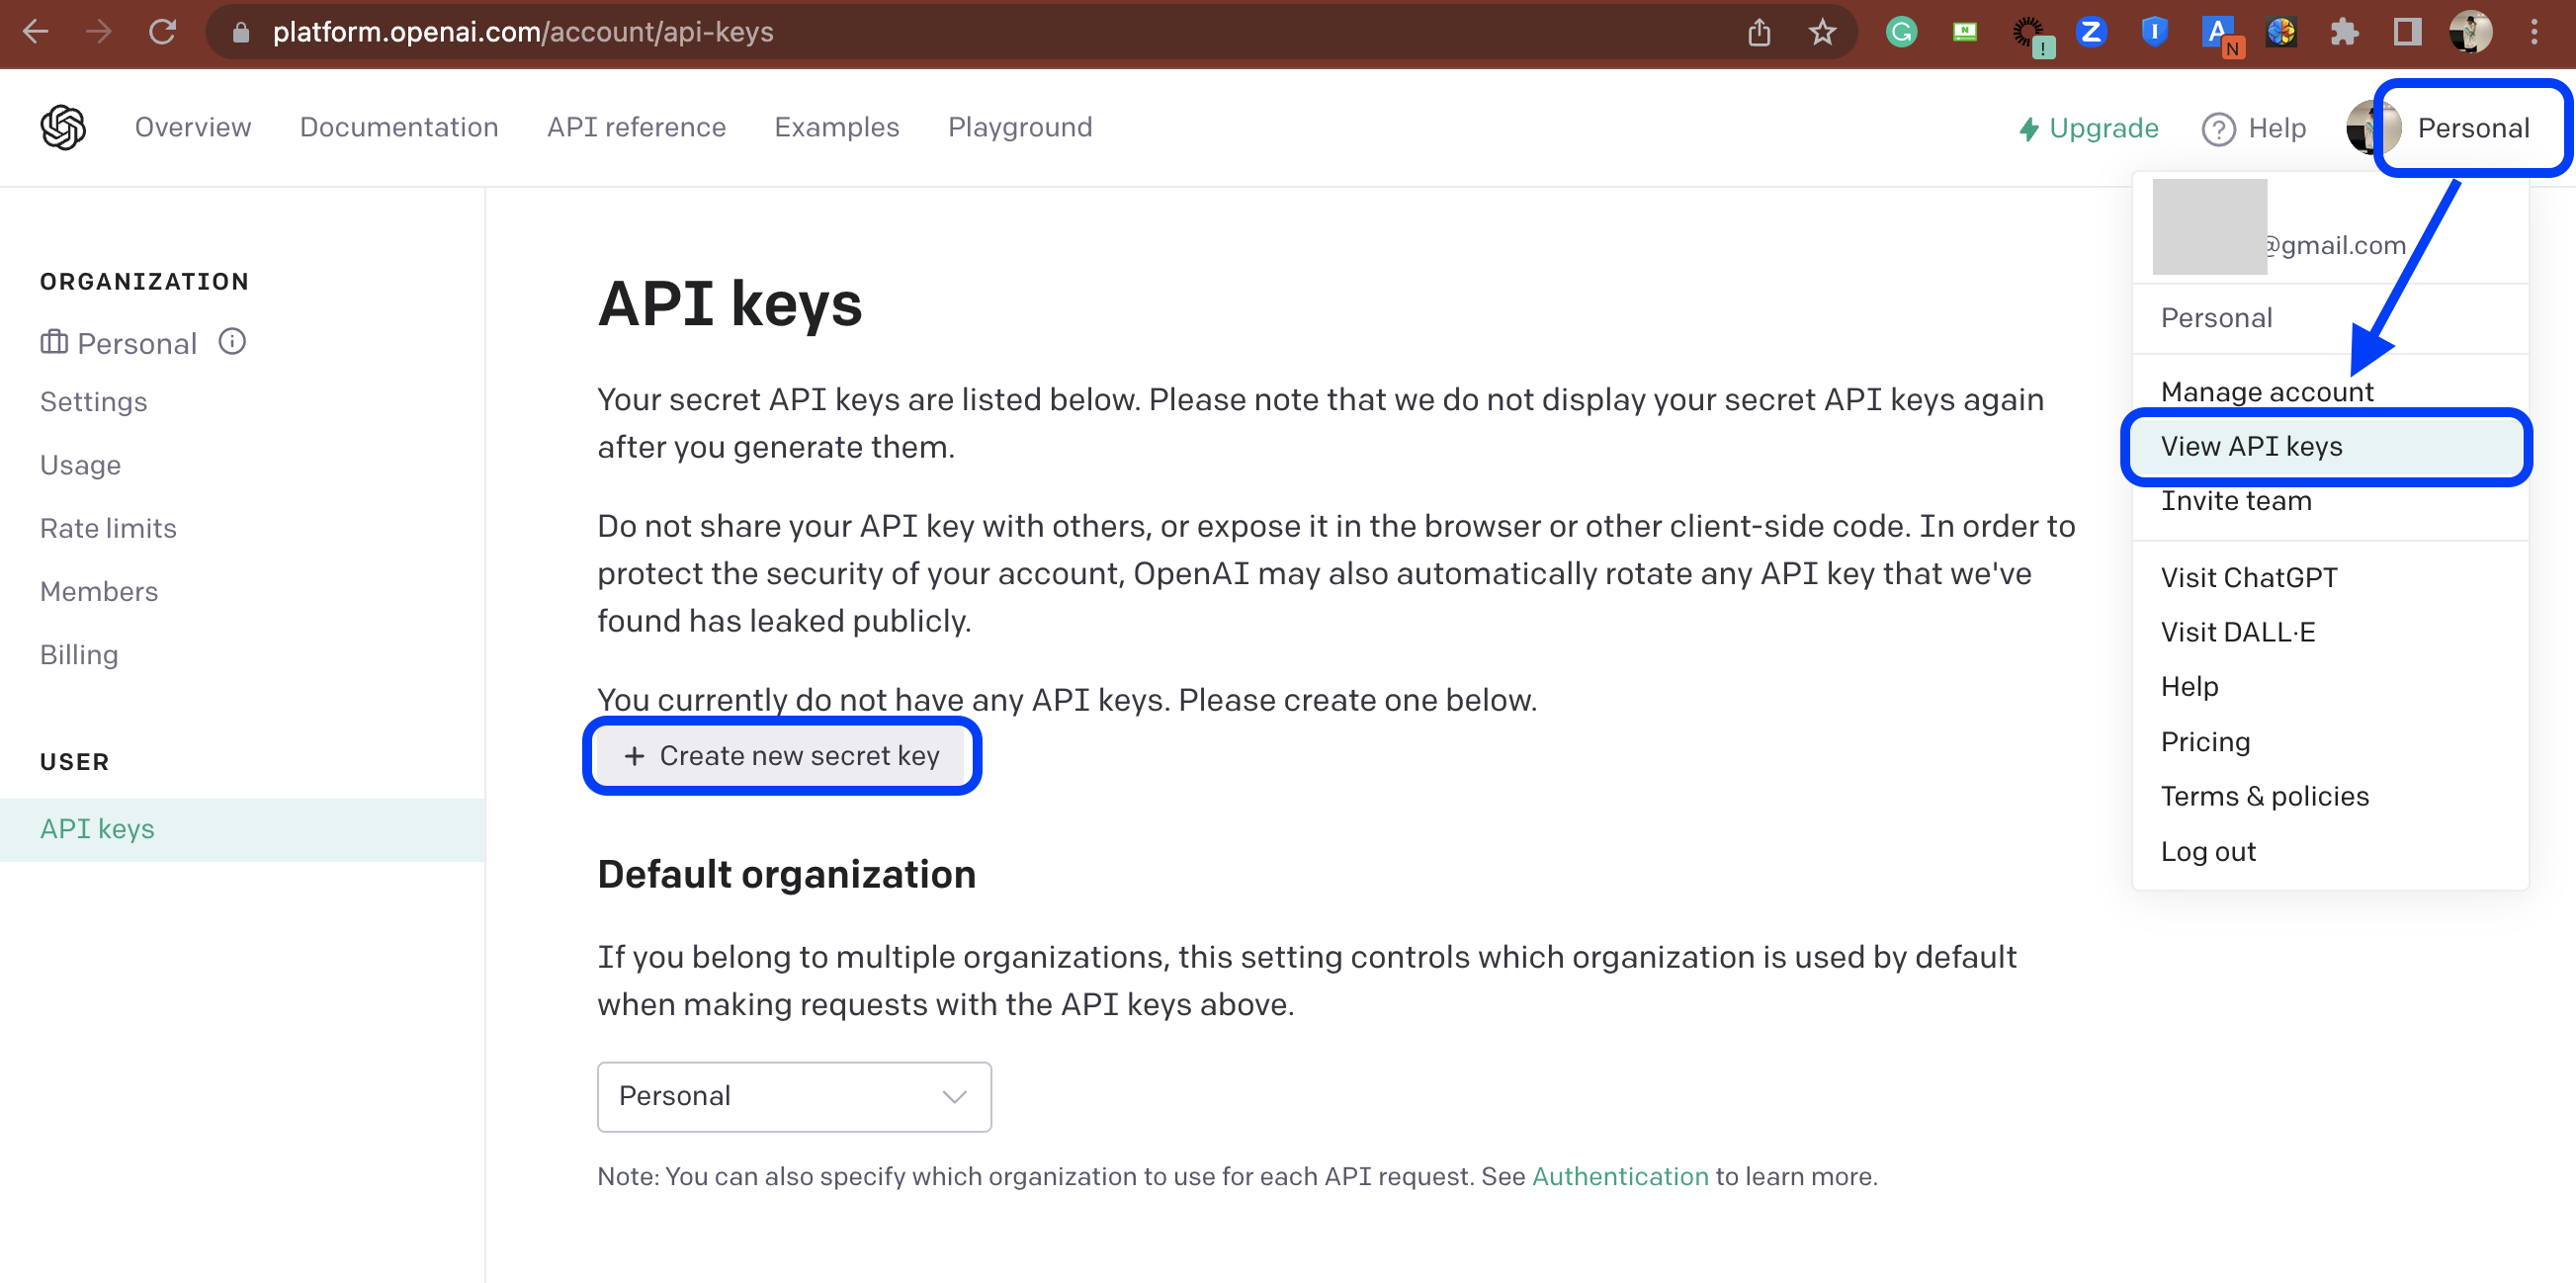Open the Grammarly extension icon
Viewport: 2576px width, 1283px height.
1900,32
